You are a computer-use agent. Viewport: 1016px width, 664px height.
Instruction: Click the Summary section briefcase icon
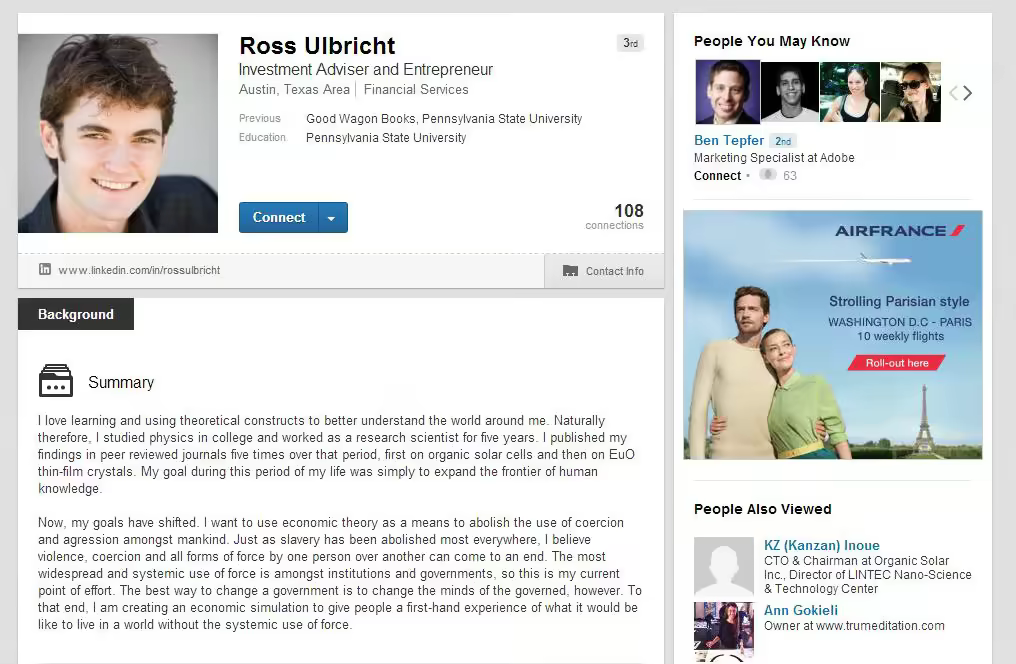tap(56, 381)
